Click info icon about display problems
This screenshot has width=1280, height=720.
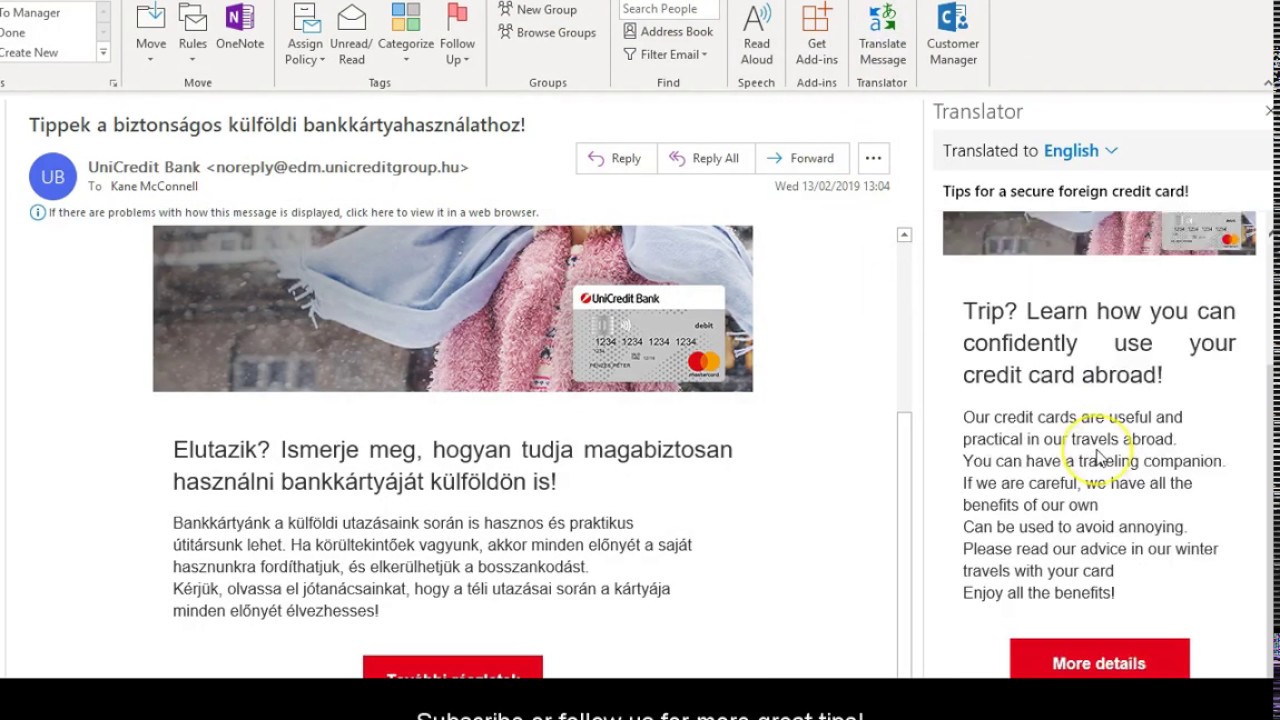38,212
